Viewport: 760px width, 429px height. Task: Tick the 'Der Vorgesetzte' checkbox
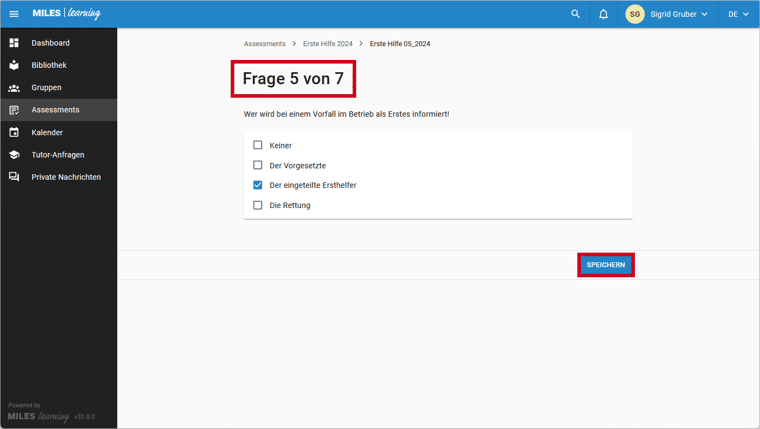(258, 165)
